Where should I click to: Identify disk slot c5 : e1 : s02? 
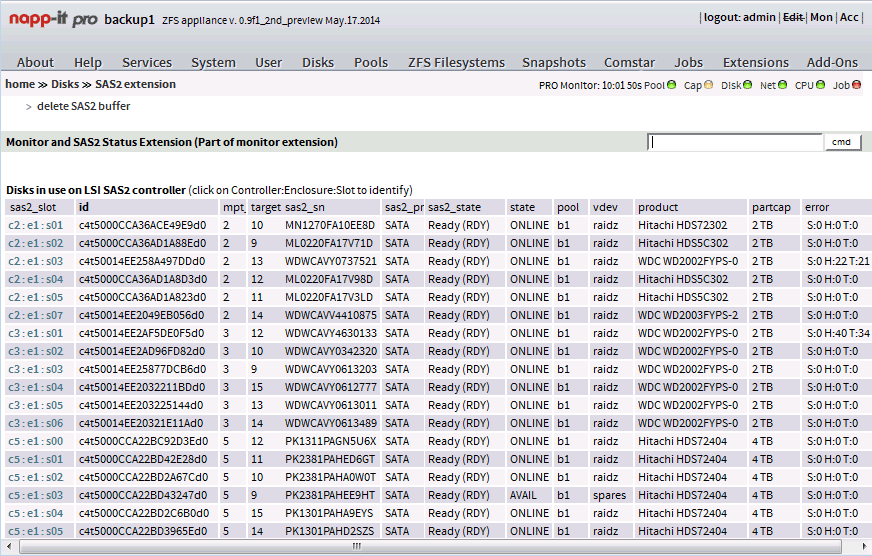(x=36, y=477)
